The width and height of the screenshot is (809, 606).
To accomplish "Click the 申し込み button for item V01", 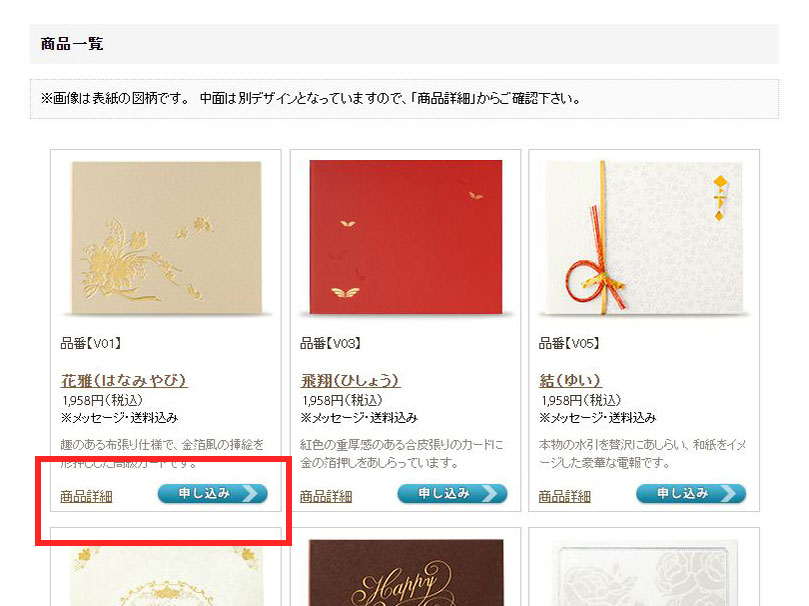I will tap(213, 494).
